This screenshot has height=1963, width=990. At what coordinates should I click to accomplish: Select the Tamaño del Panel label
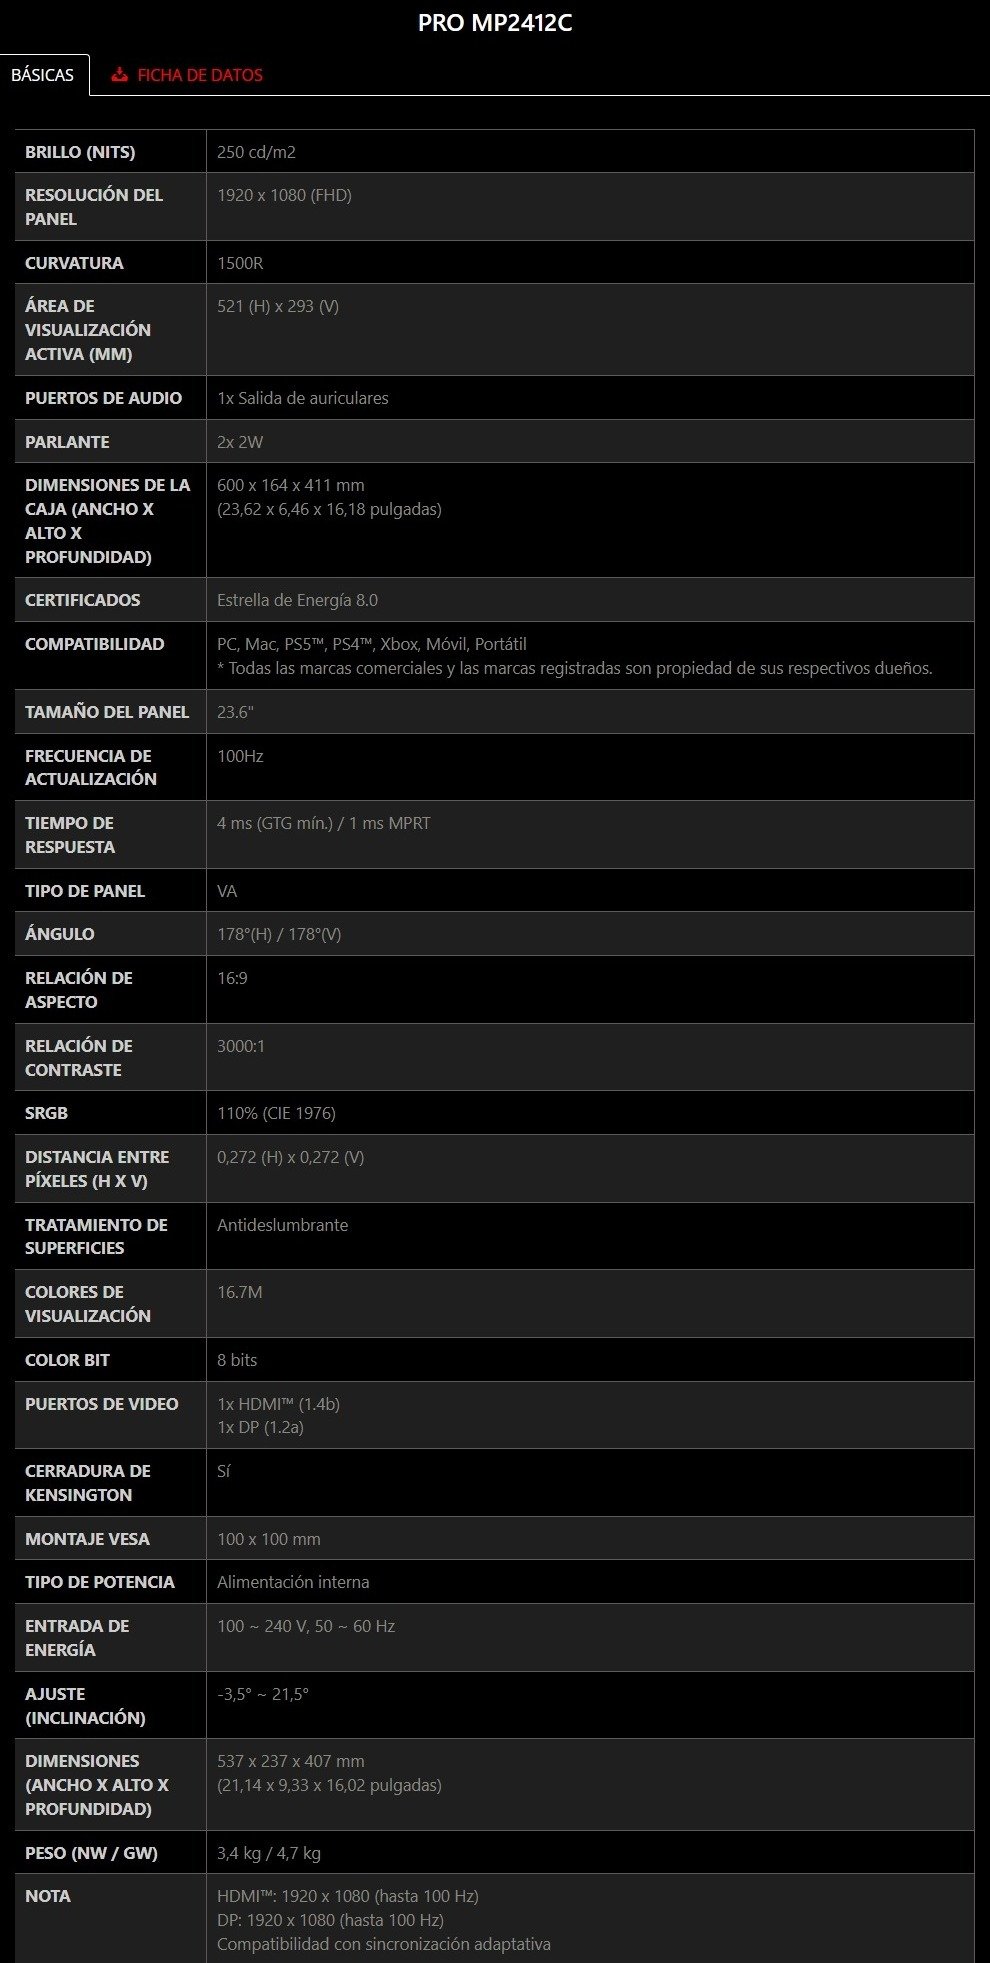(107, 712)
